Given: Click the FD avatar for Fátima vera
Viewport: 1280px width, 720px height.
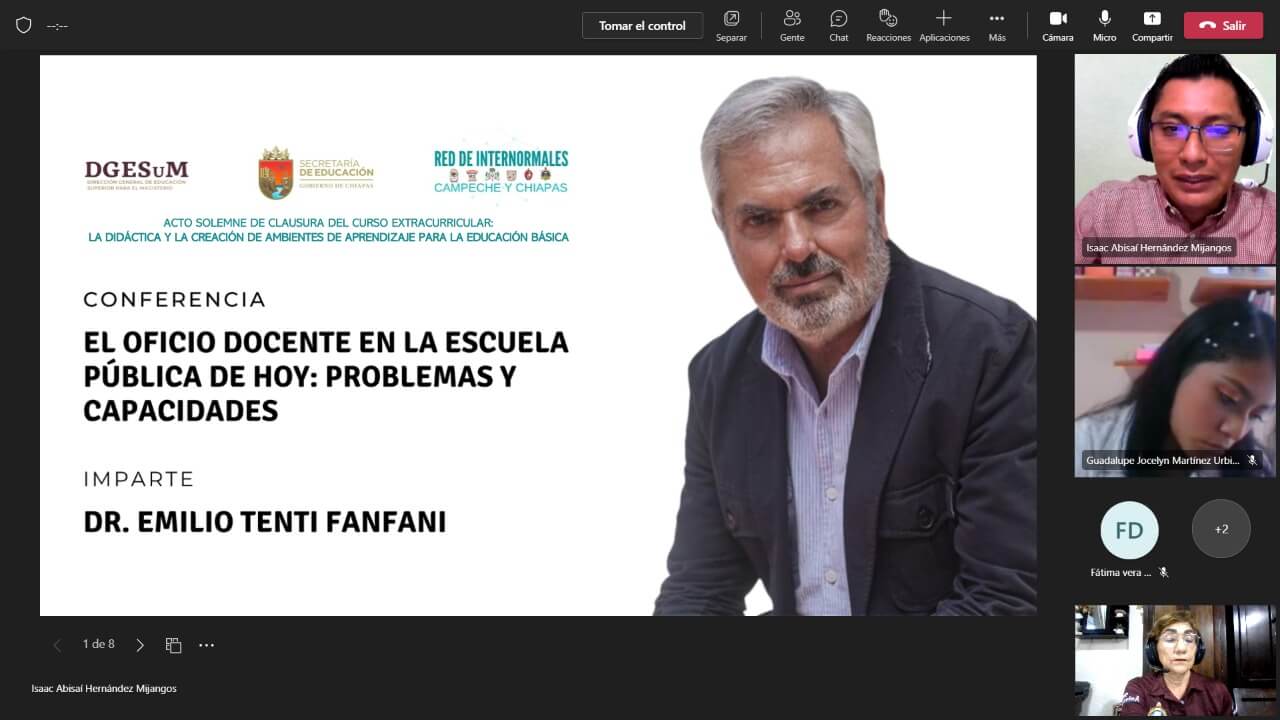Looking at the screenshot, I should 1129,530.
